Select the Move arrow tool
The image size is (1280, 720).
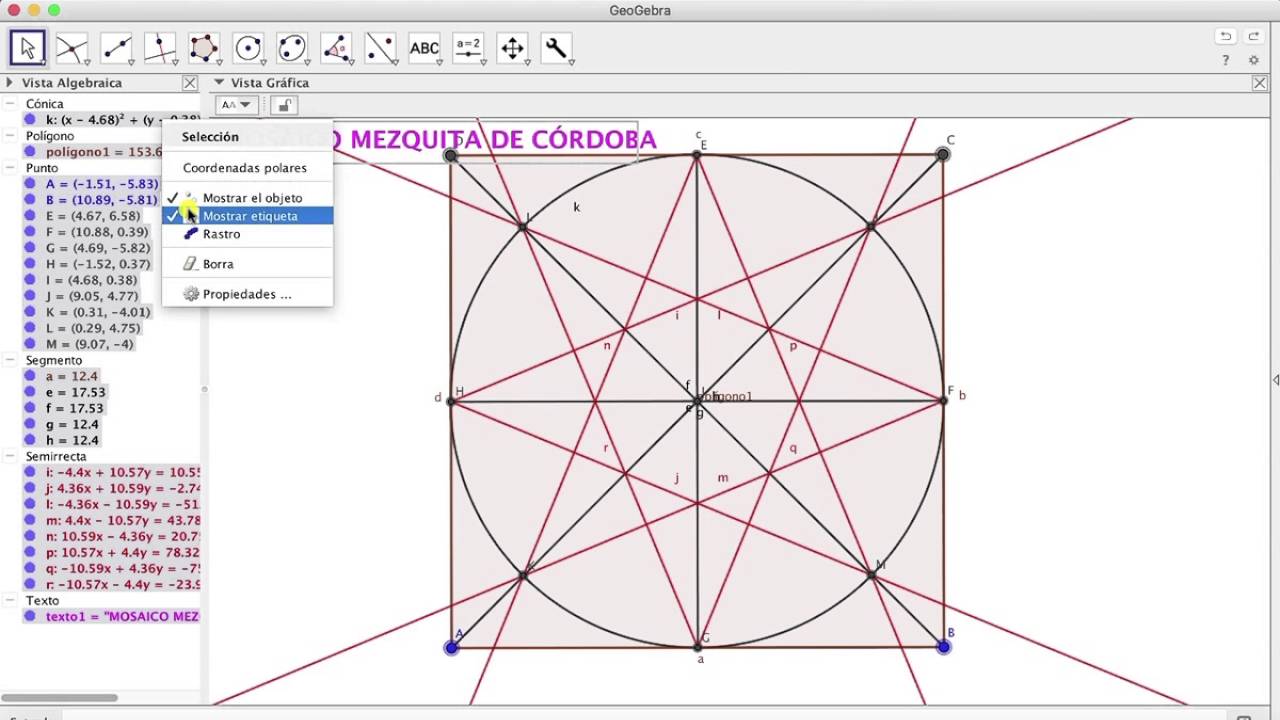pos(28,47)
